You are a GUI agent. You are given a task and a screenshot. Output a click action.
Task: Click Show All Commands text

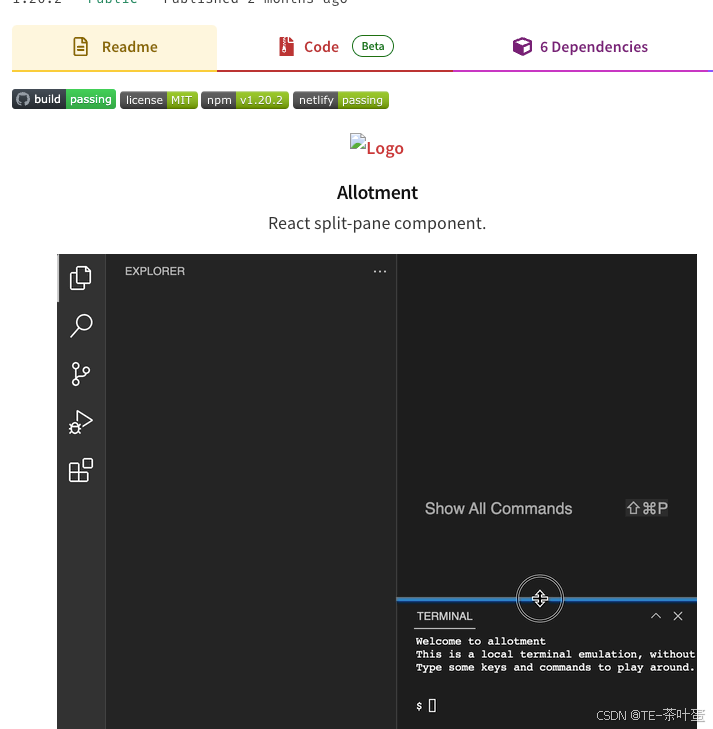pos(498,509)
